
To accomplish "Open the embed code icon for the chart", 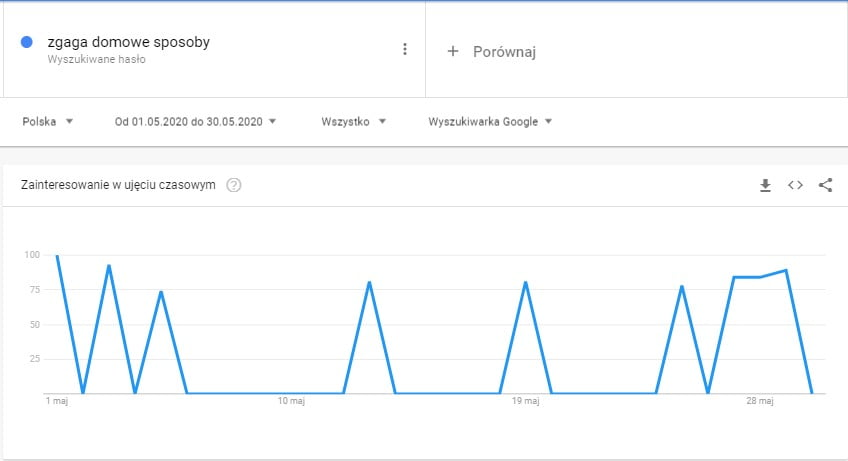I will tap(795, 185).
